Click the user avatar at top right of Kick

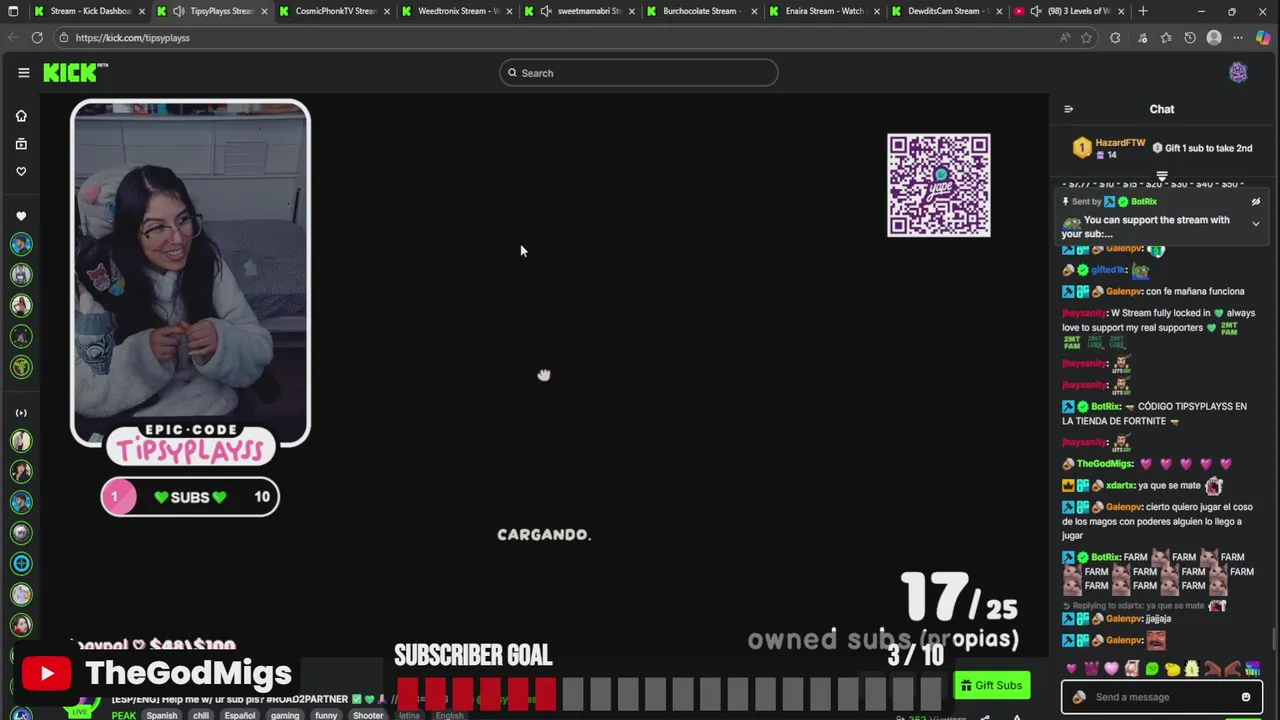coord(1238,72)
